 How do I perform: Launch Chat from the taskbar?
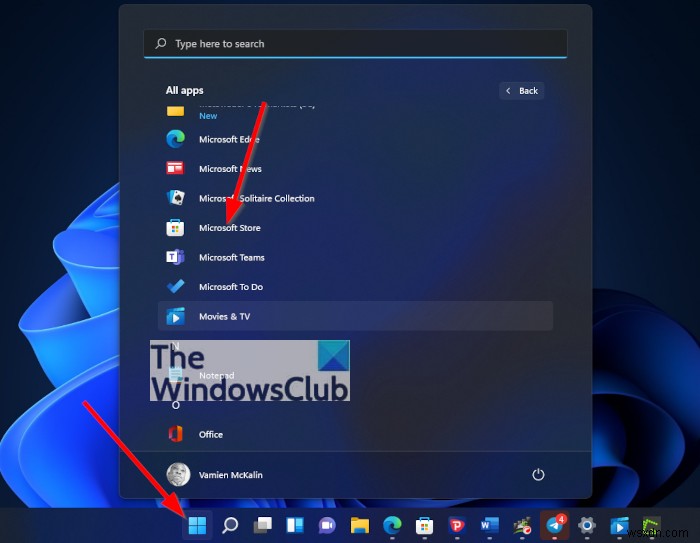point(327,526)
